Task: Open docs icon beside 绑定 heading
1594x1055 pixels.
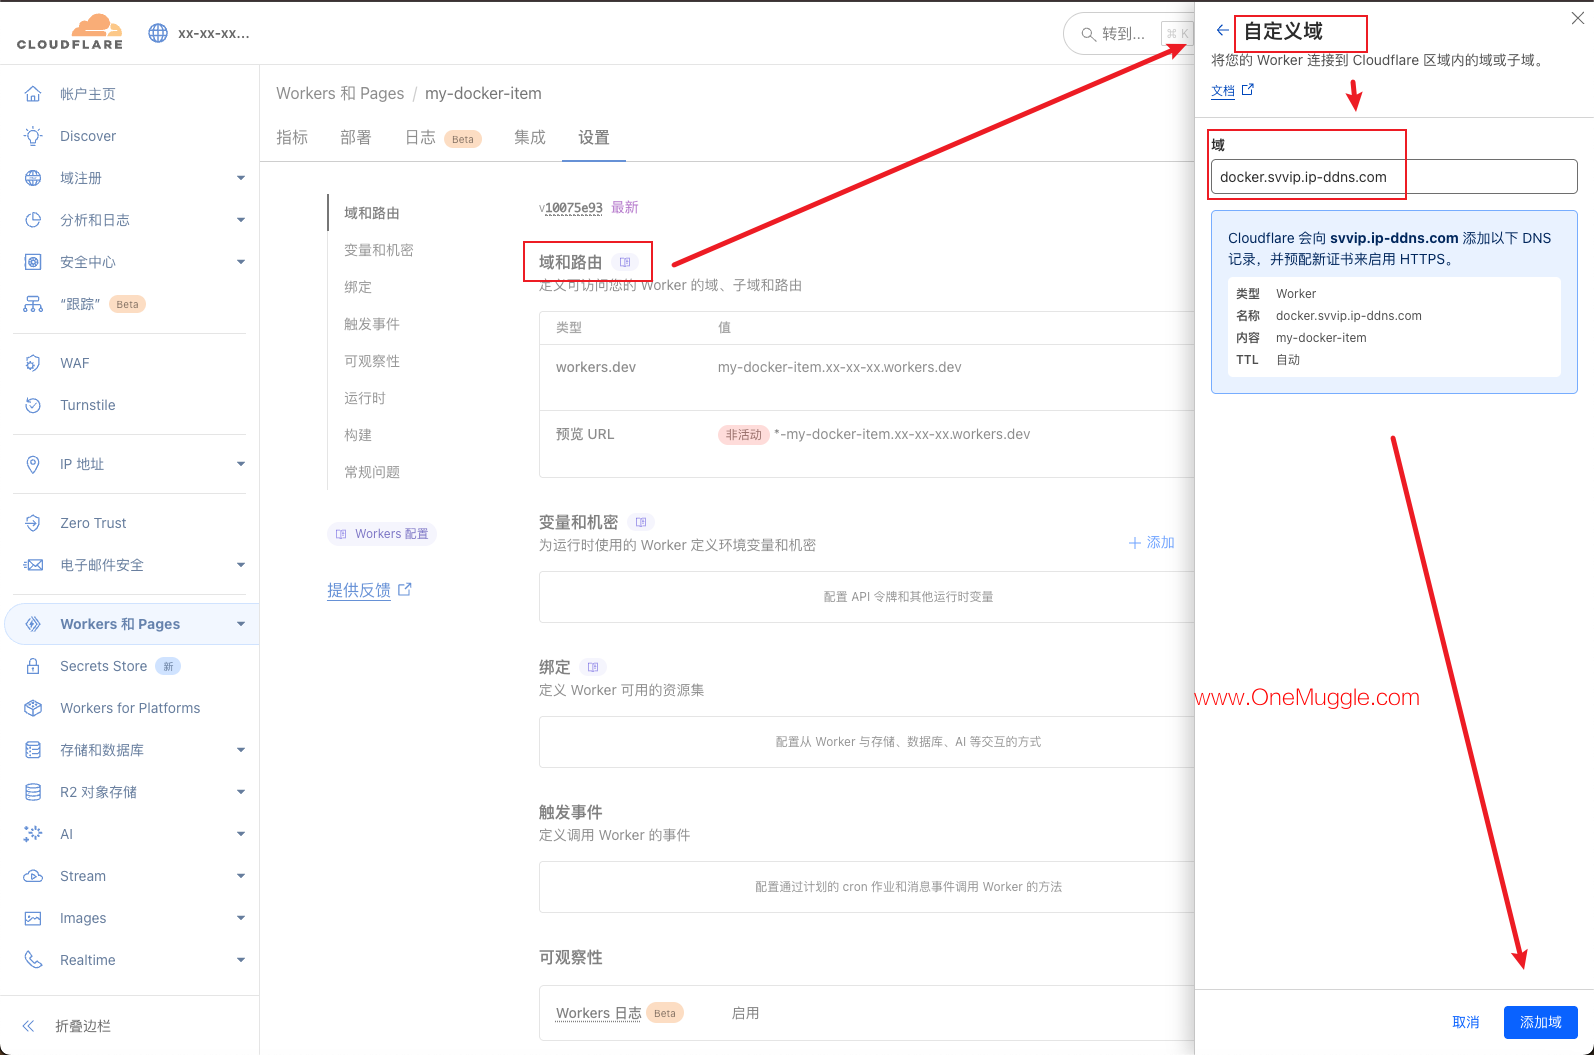Action: [x=593, y=667]
